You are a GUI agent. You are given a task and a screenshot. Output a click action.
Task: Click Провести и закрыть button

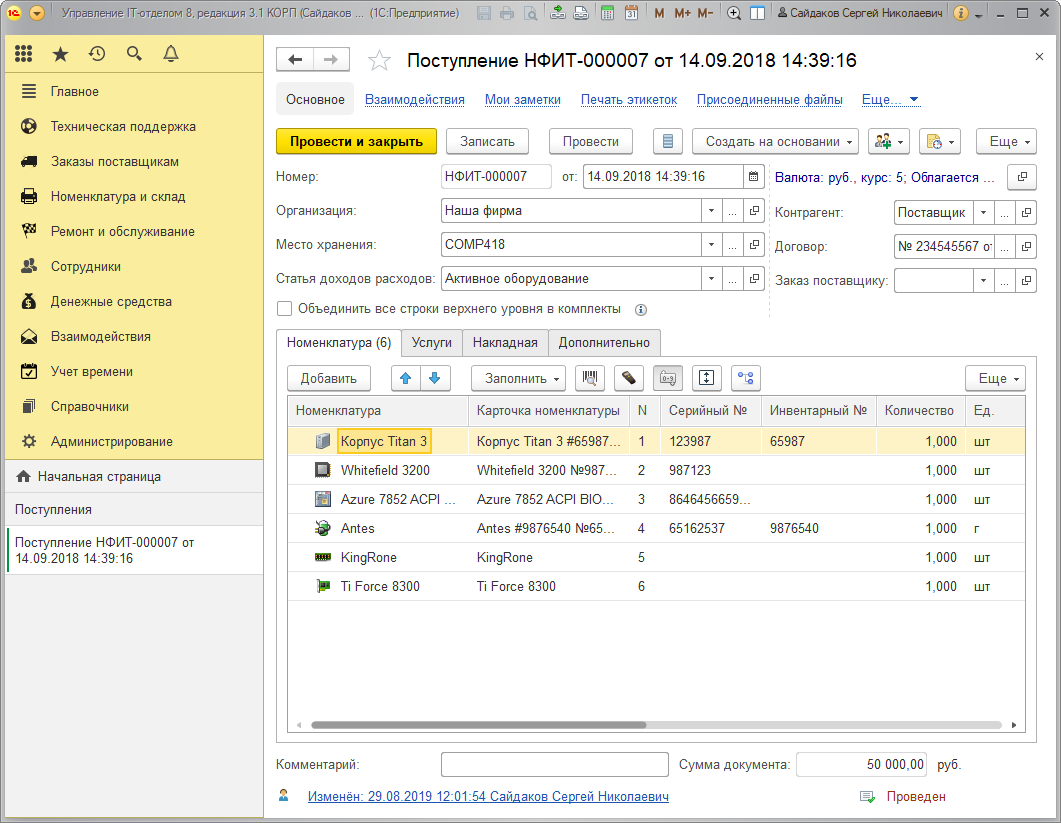(x=357, y=141)
